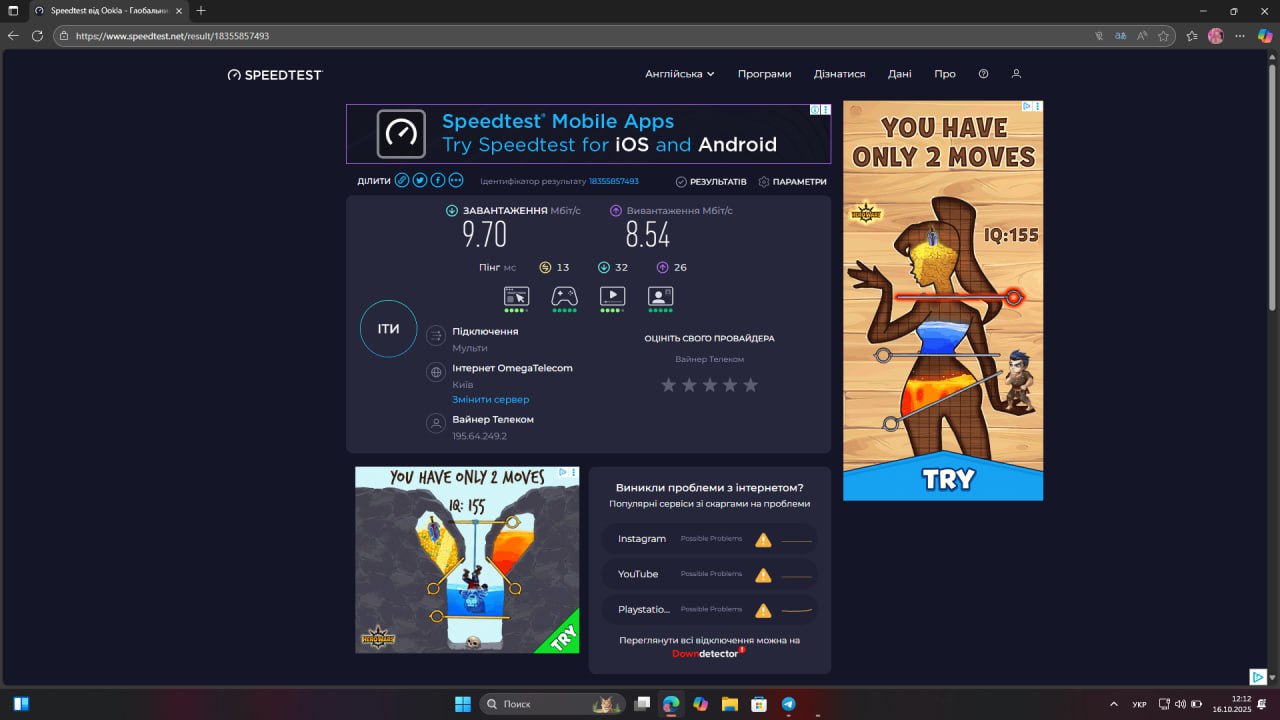Image resolution: width=1280 pixels, height=720 pixels.
Task: Rate provider one star
Action: tap(668, 385)
